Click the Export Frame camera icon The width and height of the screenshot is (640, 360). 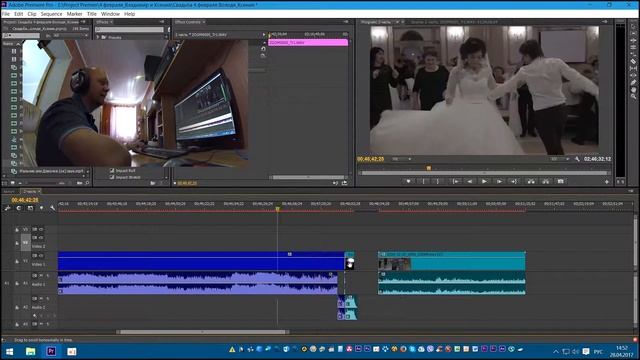(560, 181)
